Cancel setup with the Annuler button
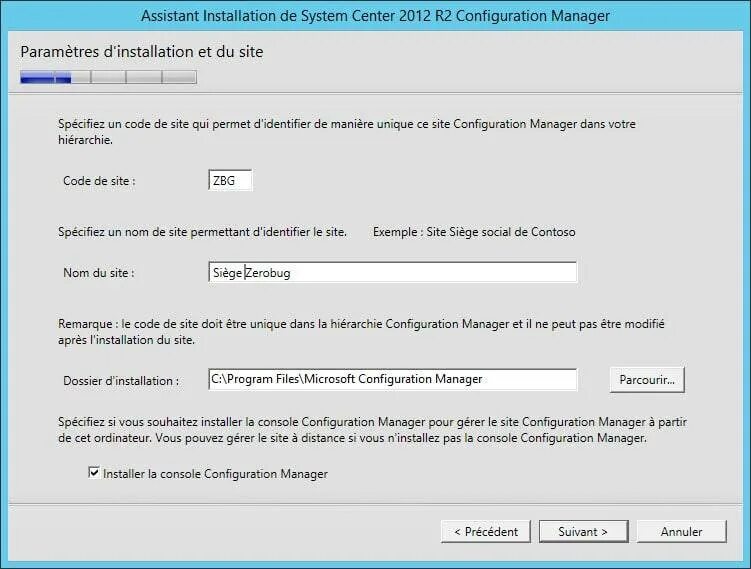The height and width of the screenshot is (569, 751). pyautogui.click(x=681, y=532)
